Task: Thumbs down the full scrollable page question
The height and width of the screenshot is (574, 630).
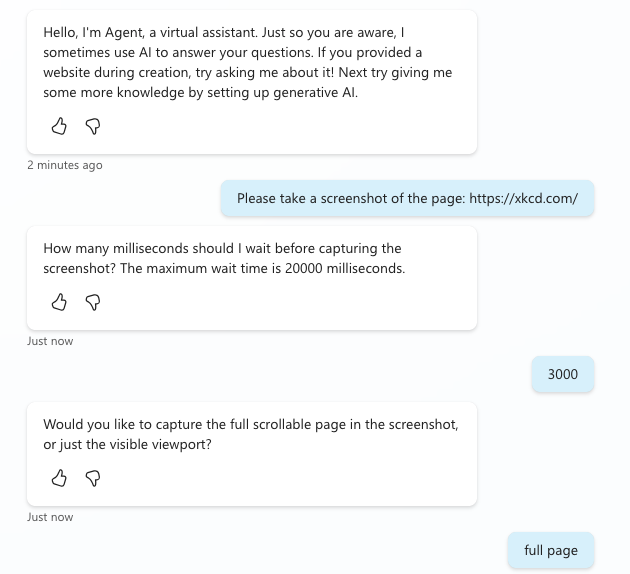Action: pos(92,478)
